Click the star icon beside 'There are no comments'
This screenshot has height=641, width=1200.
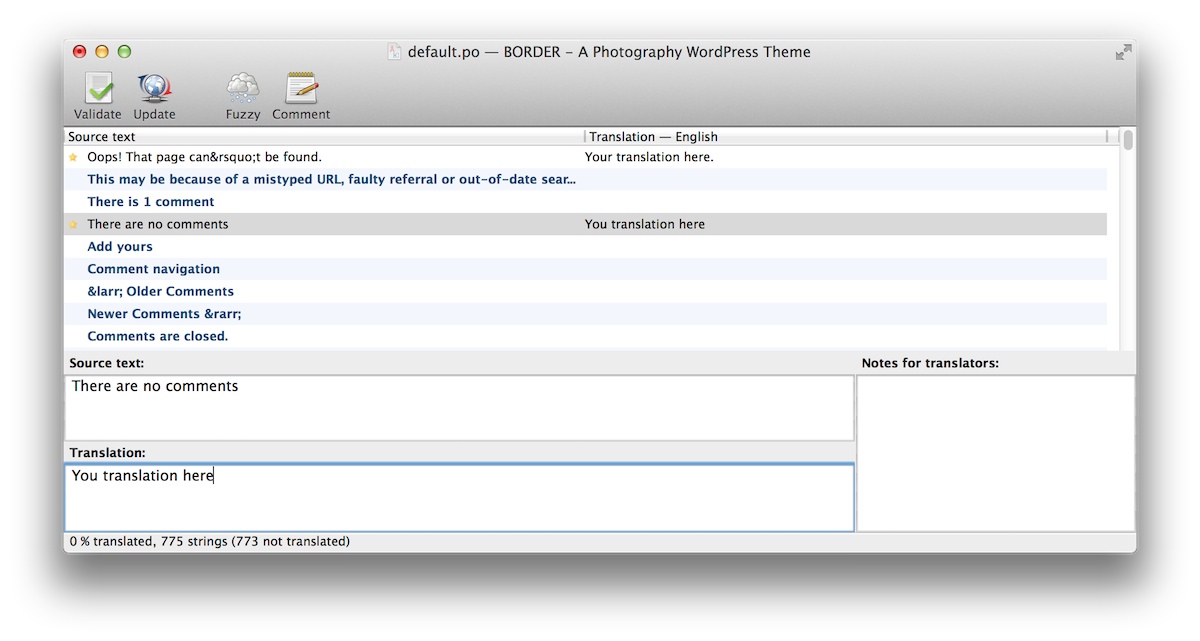tap(73, 225)
